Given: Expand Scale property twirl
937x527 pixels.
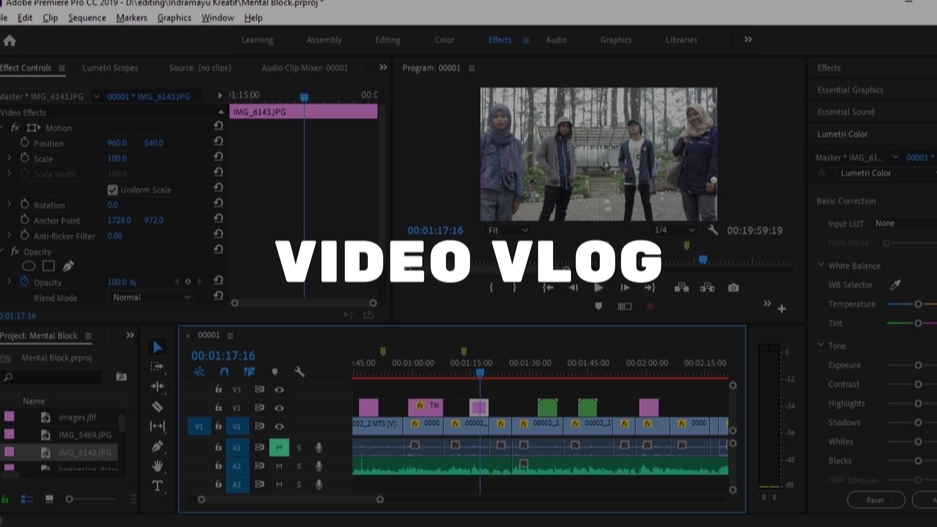Looking at the screenshot, I should [x=9, y=158].
